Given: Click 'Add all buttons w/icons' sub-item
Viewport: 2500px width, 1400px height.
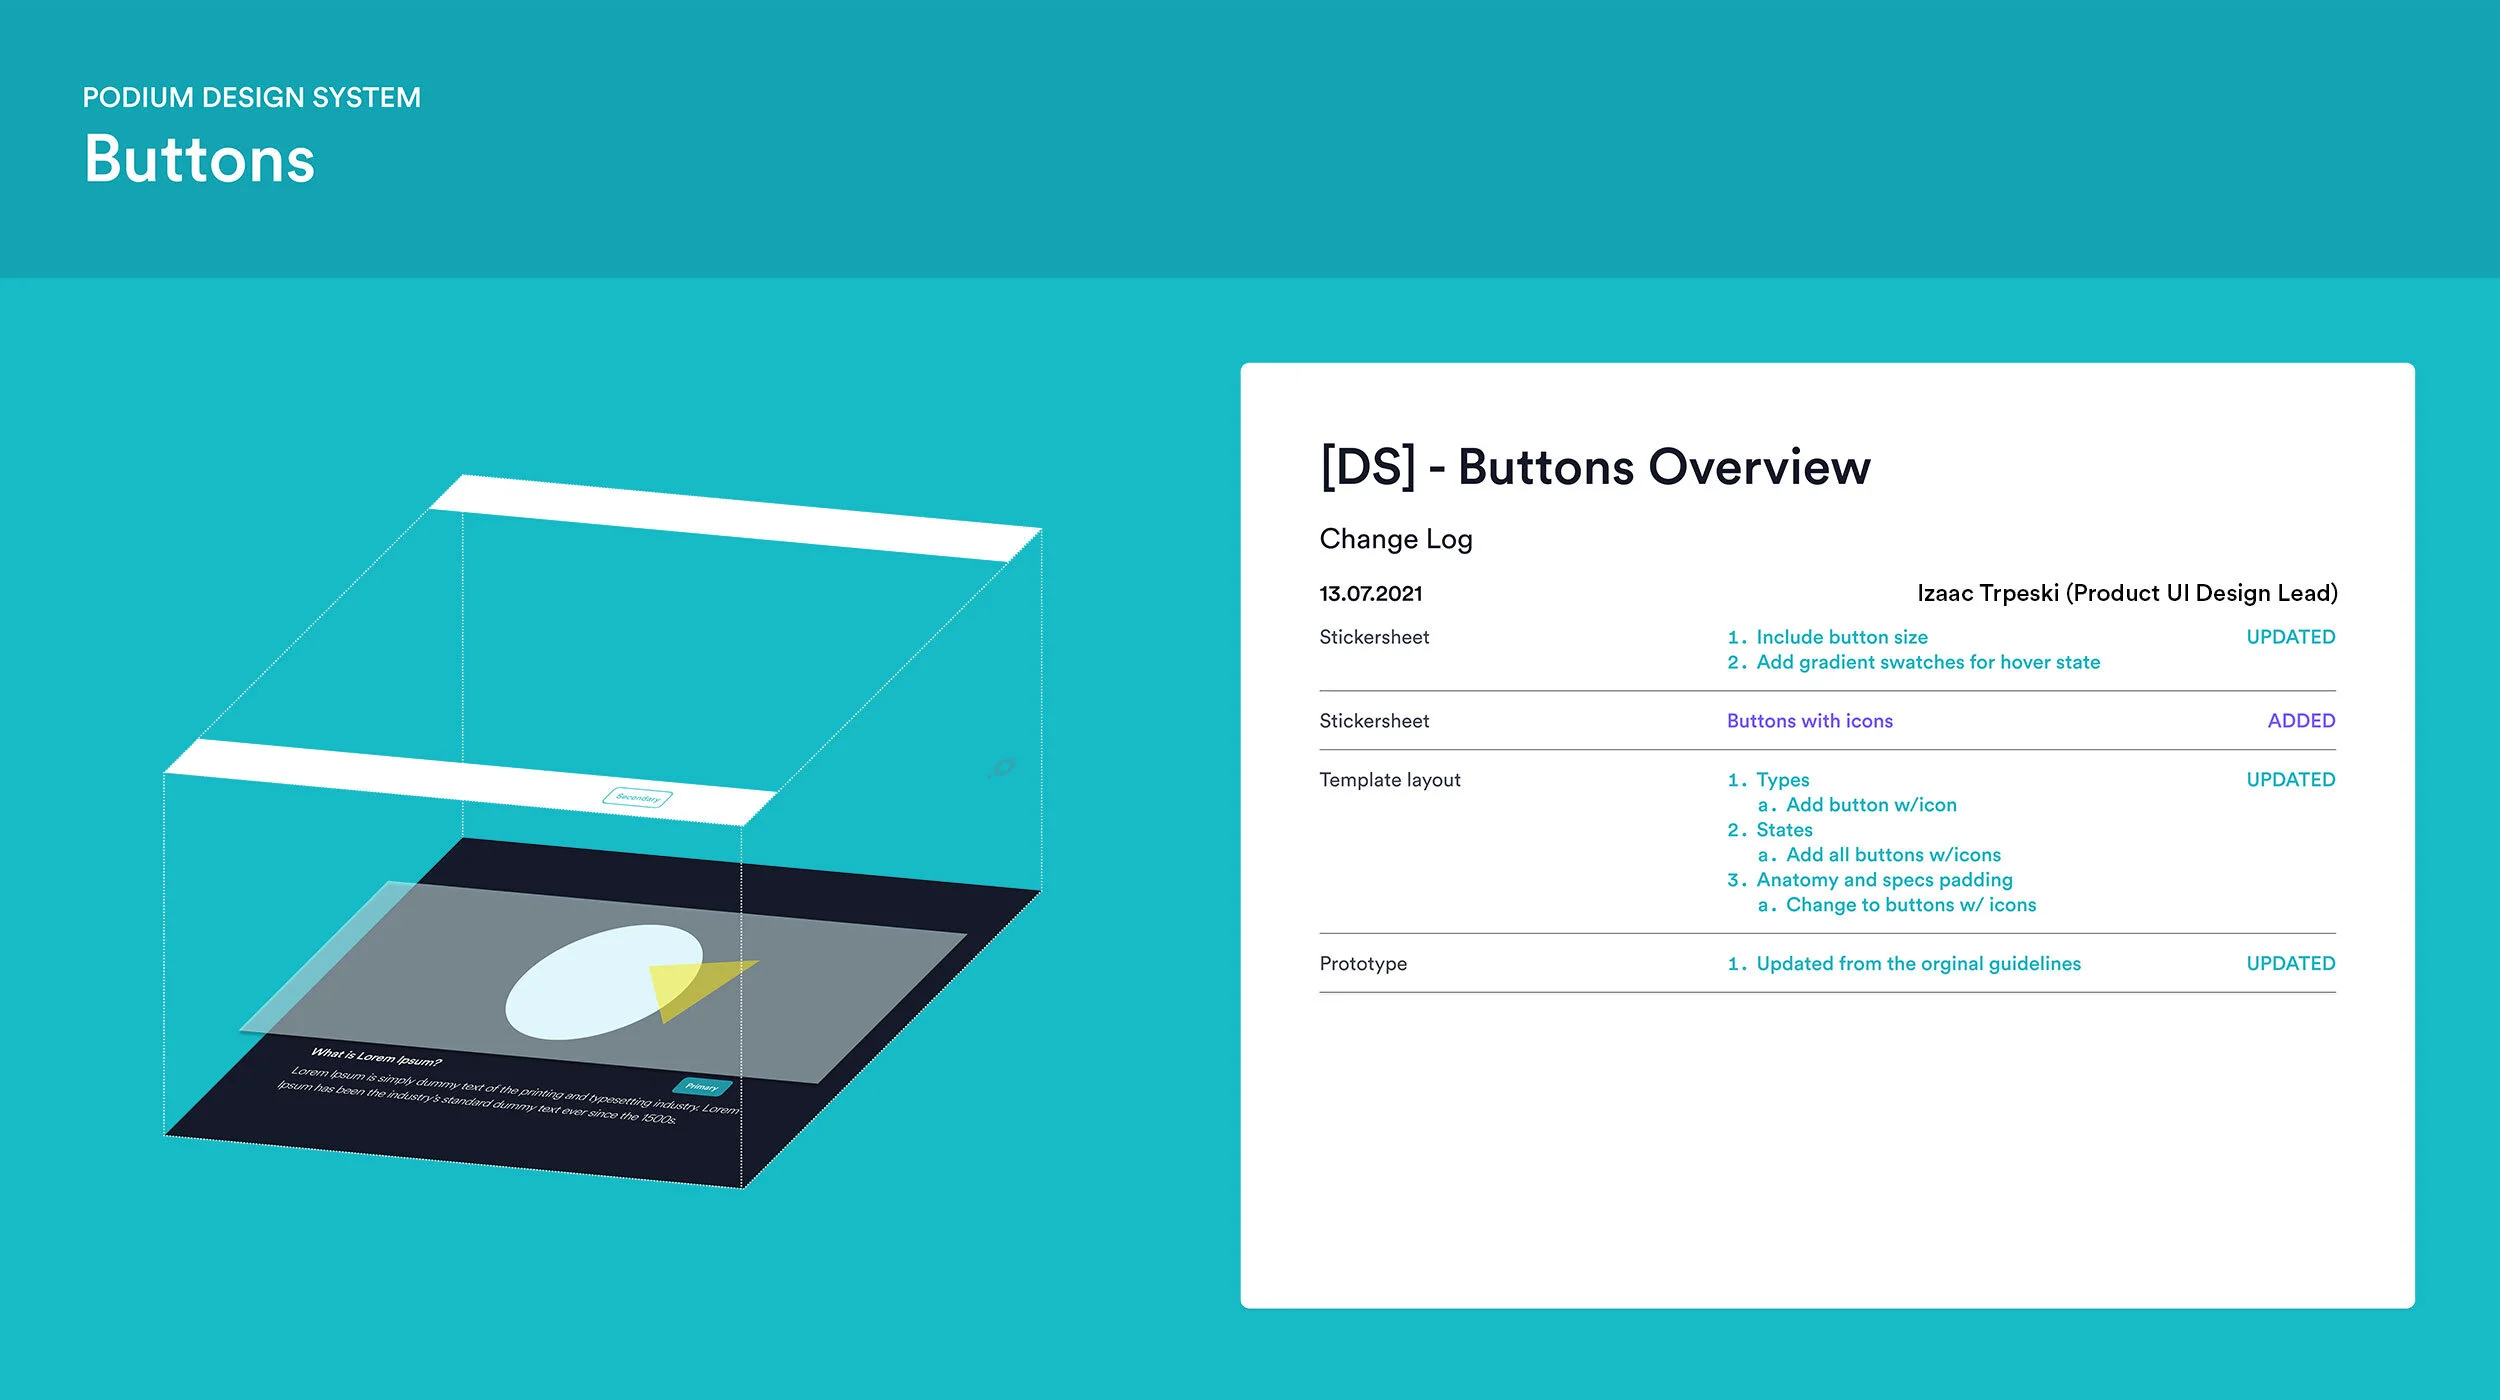Looking at the screenshot, I should (1893, 855).
